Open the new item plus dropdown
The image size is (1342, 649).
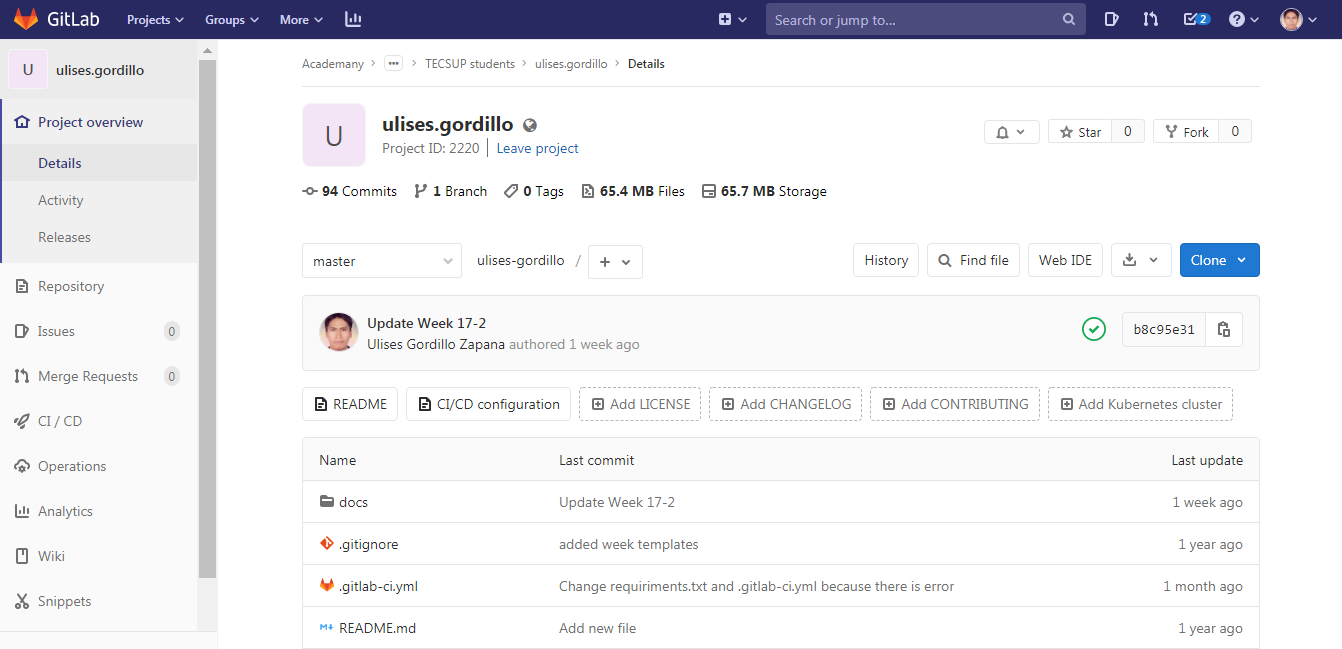[733, 19]
